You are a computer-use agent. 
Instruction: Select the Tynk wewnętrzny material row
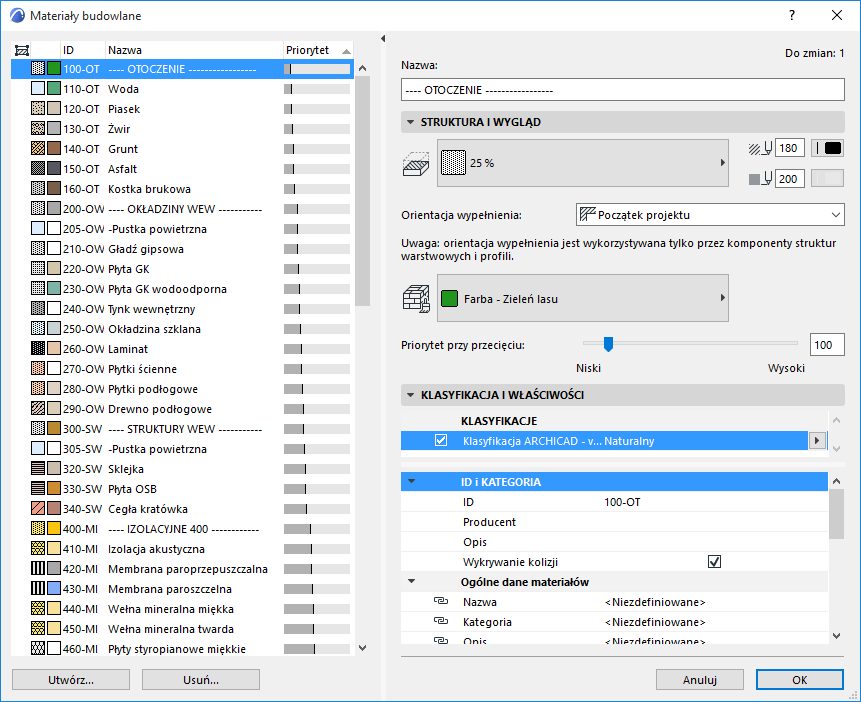tap(182, 309)
